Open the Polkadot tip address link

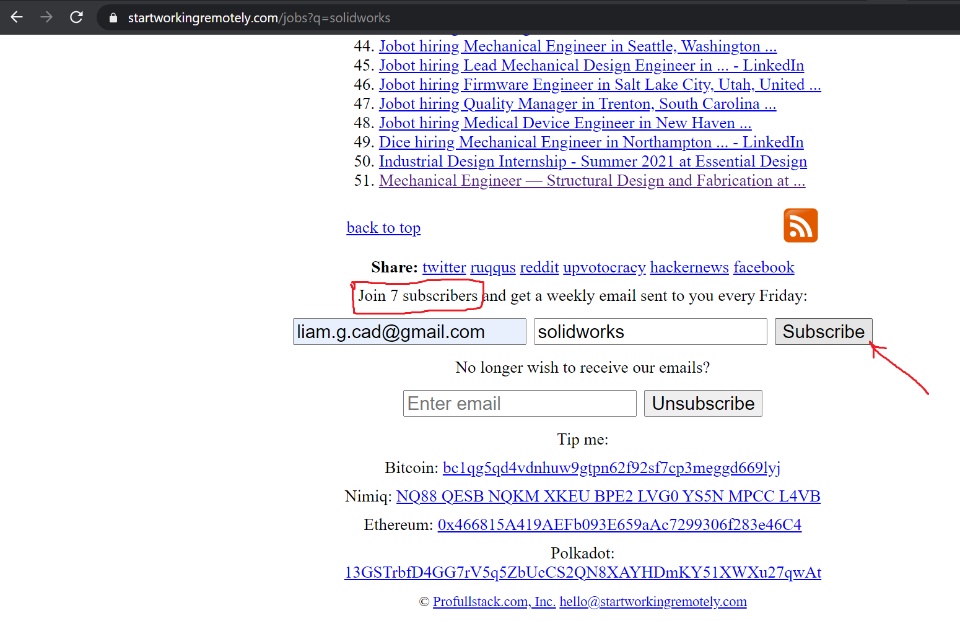tap(582, 573)
